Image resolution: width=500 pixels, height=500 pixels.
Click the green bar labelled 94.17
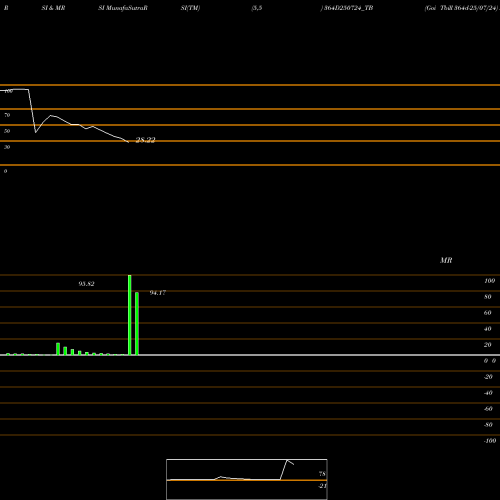pos(137,324)
